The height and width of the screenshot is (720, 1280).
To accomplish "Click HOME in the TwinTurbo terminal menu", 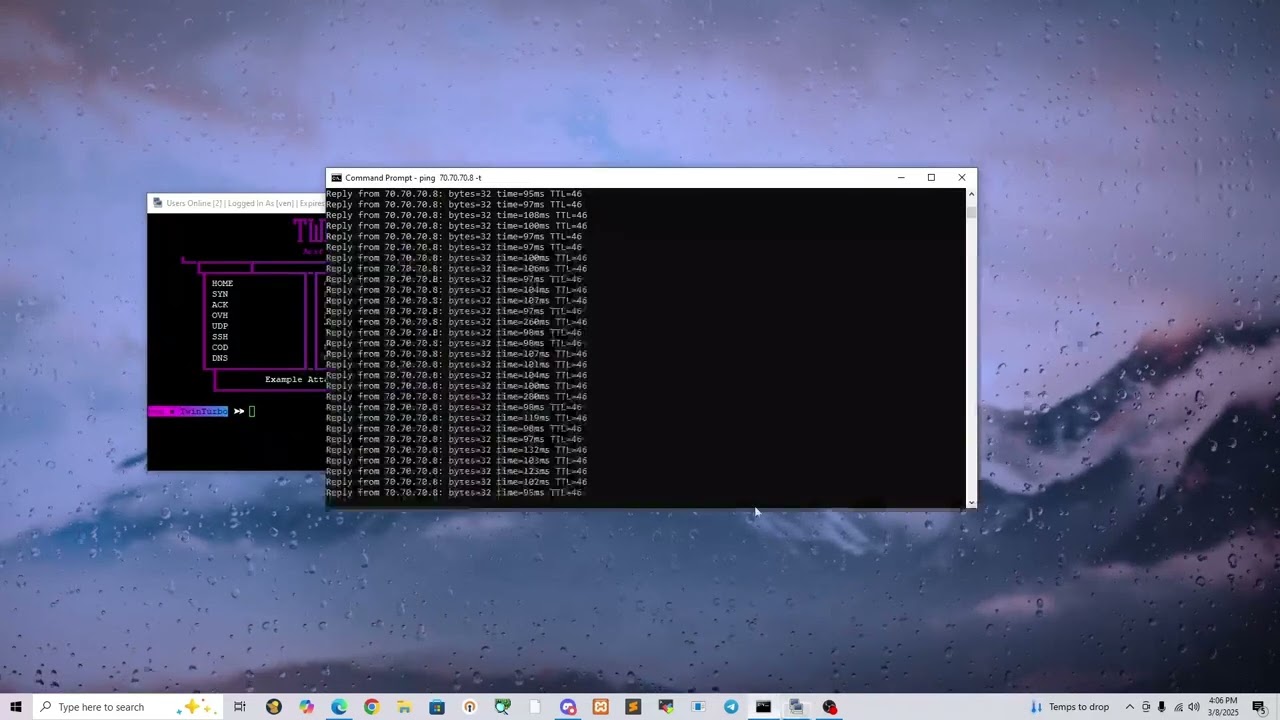I will click(x=222, y=284).
